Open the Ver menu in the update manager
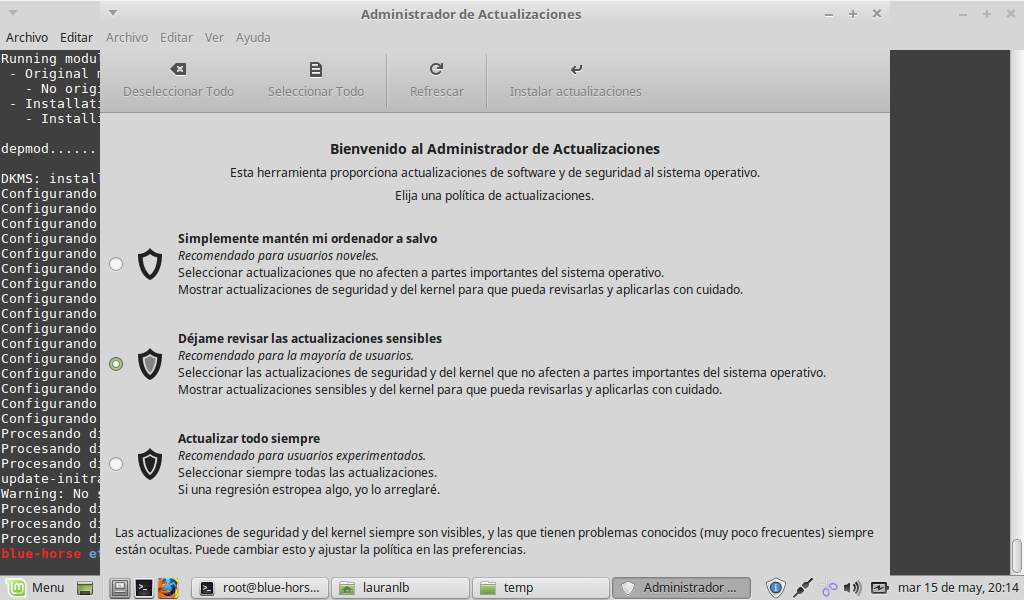This screenshot has width=1024, height=600. pyautogui.click(x=214, y=37)
